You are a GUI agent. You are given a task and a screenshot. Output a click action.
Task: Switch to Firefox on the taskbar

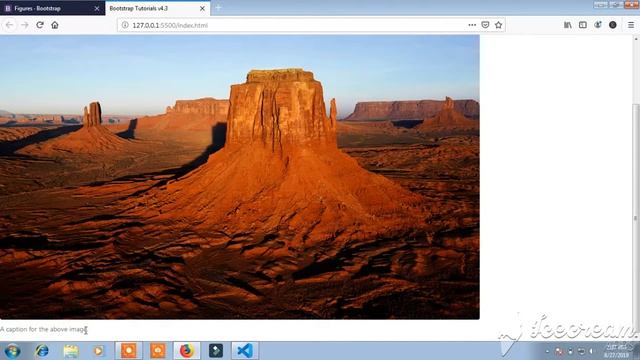187,351
